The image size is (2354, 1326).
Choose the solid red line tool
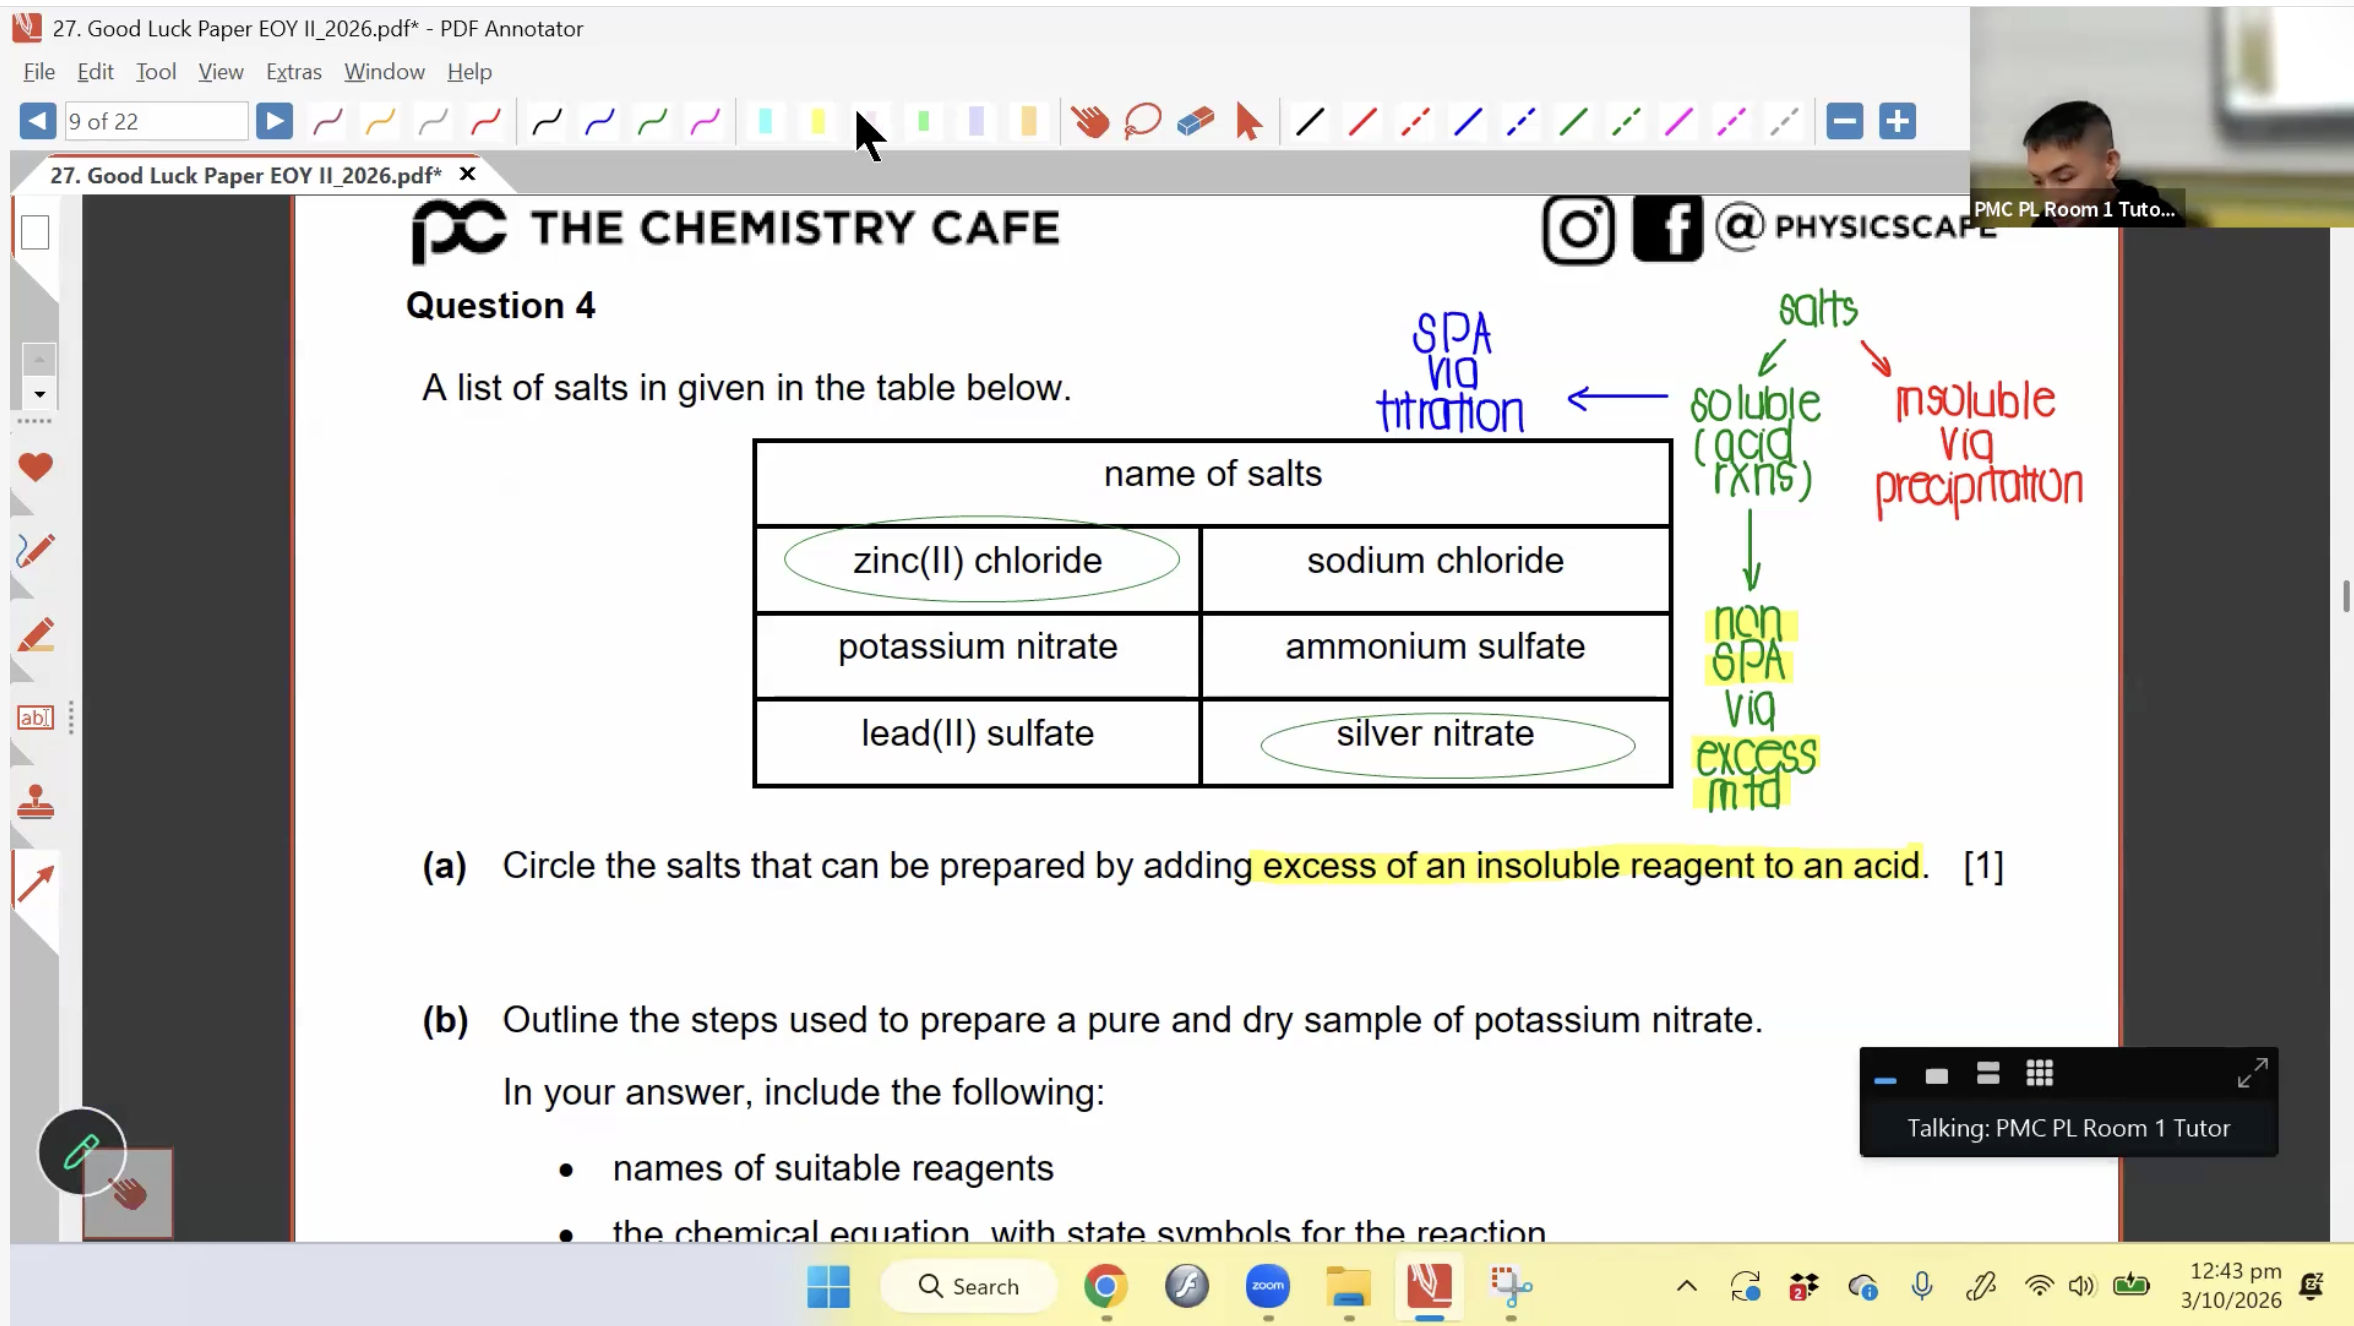coord(1362,122)
